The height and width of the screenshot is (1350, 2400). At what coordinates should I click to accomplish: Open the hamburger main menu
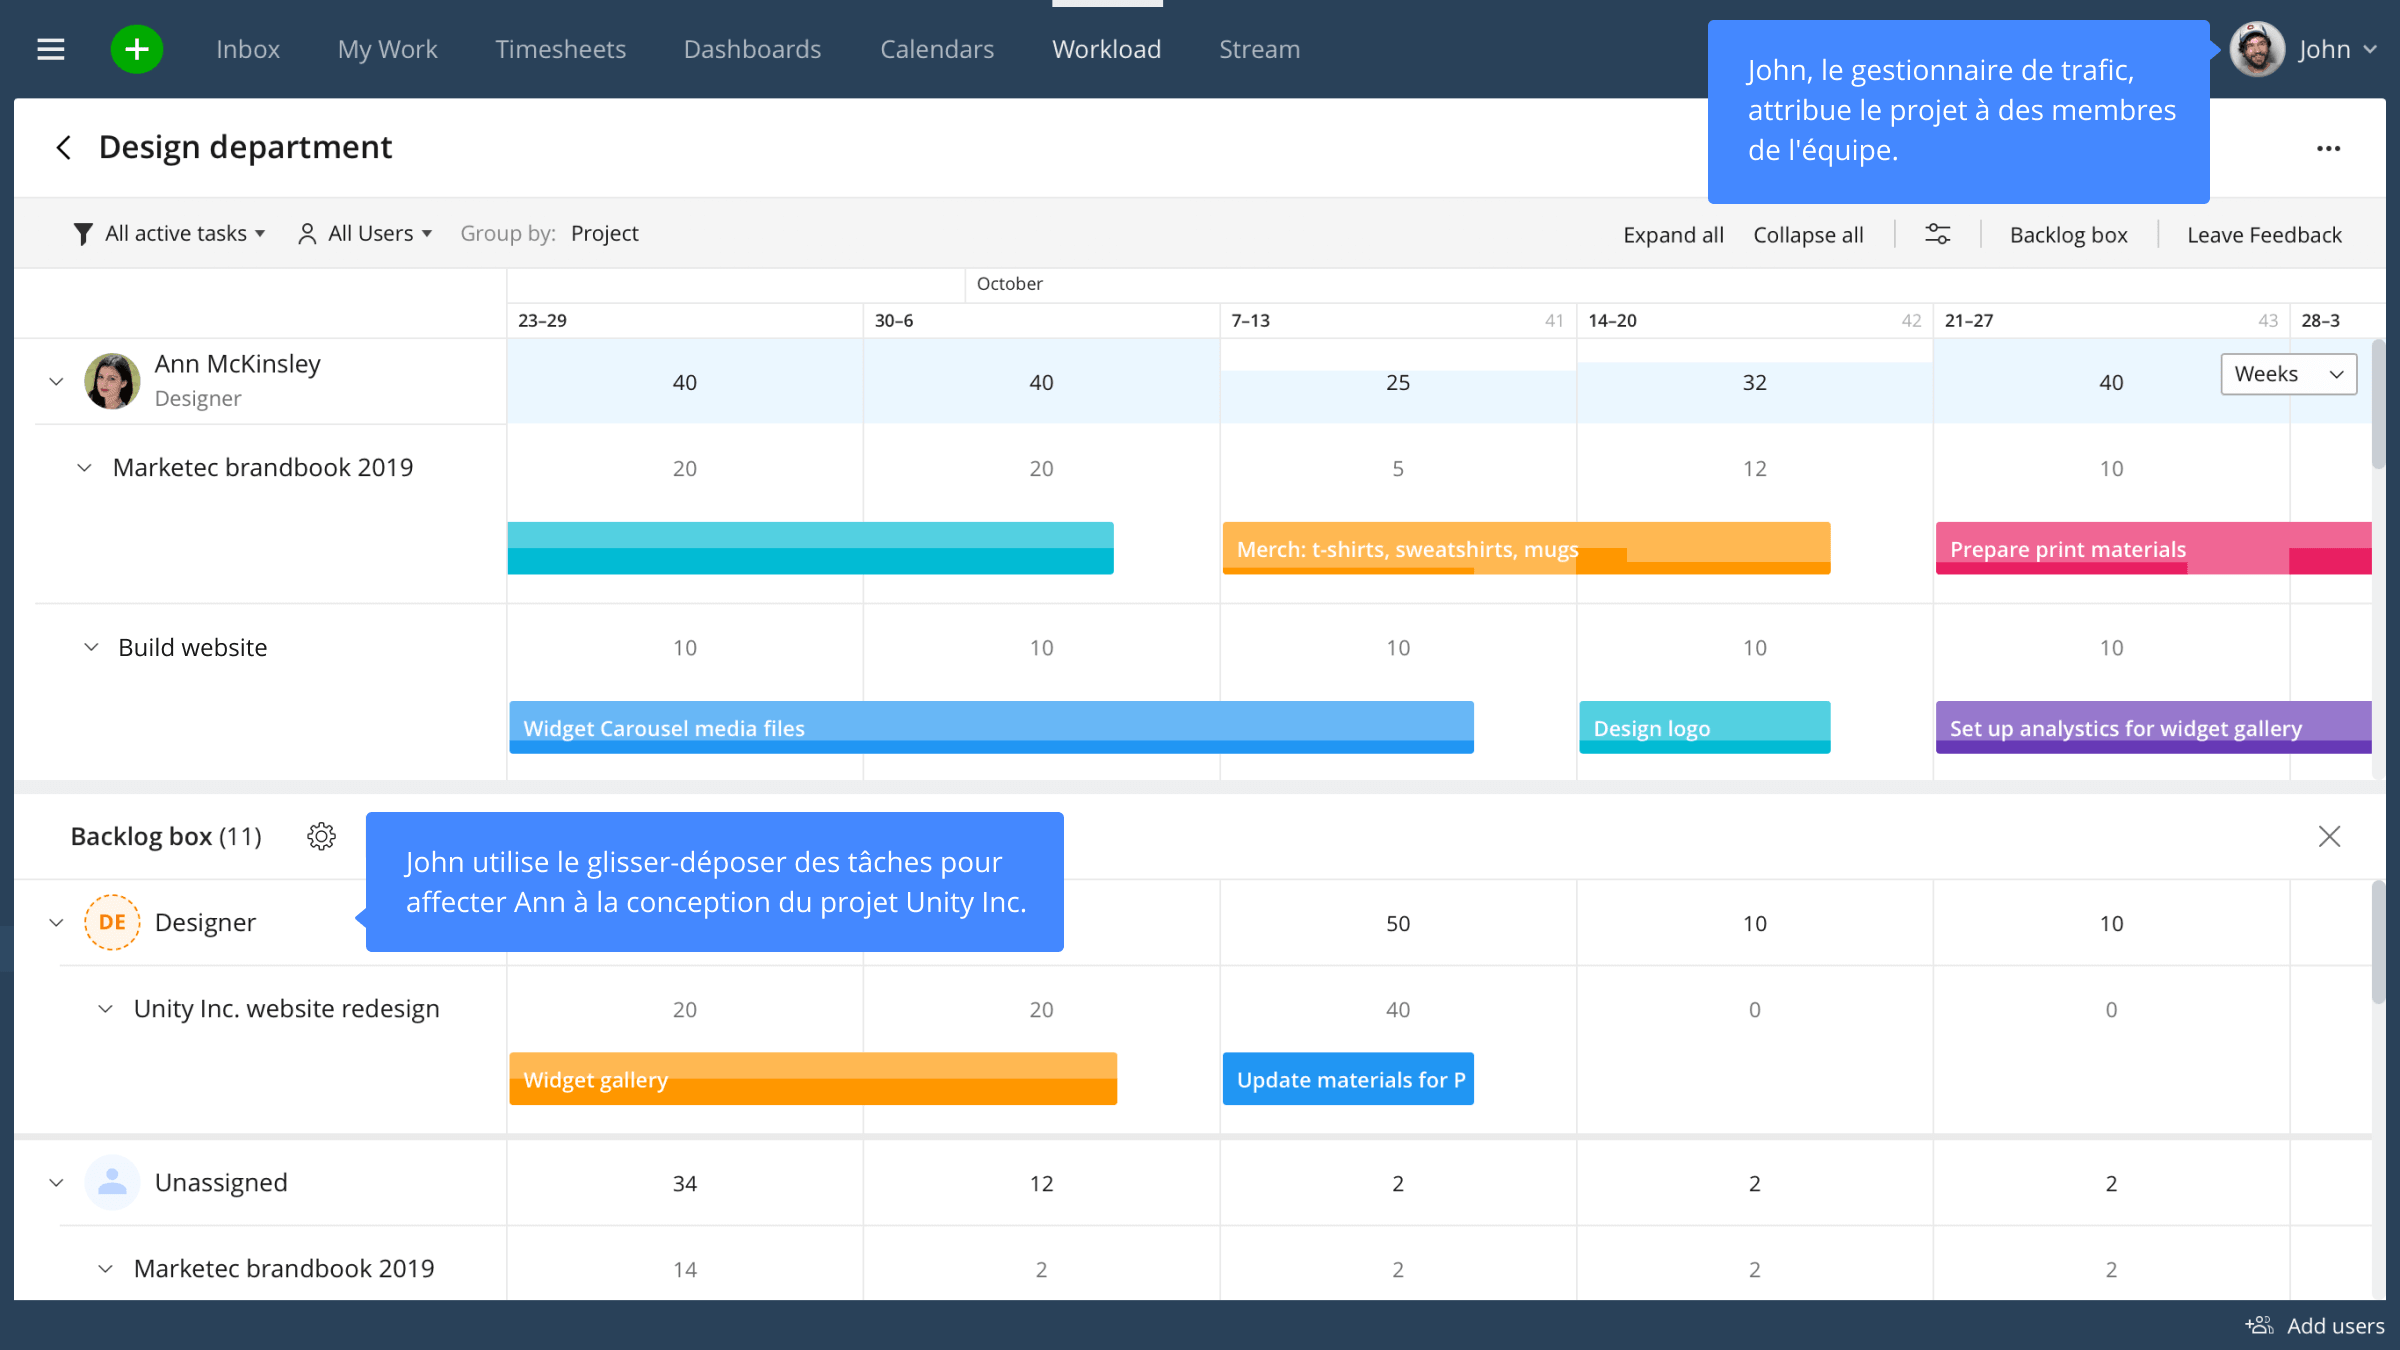pos(51,49)
